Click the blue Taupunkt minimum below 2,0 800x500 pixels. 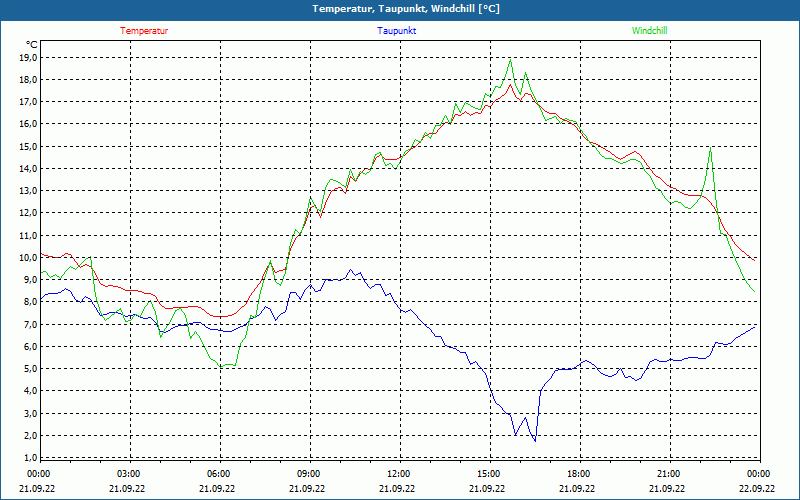click(535, 441)
